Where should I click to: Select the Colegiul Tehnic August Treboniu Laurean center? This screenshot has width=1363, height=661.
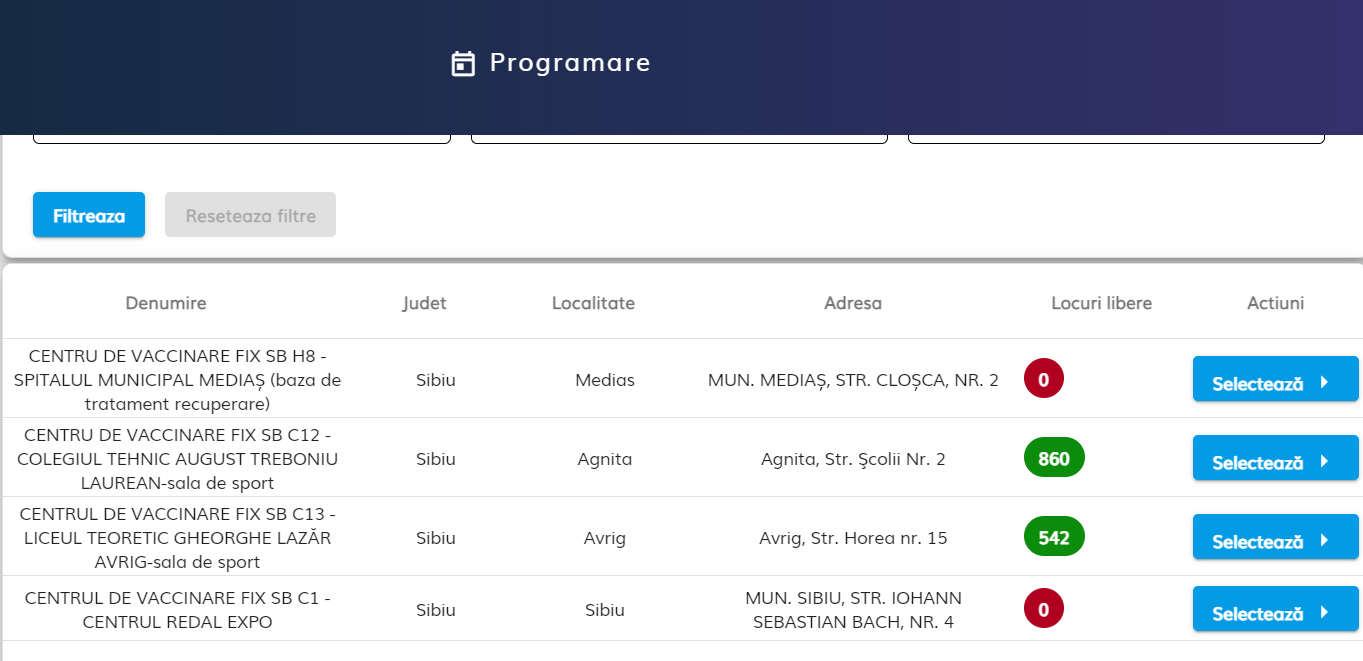pyautogui.click(x=1275, y=458)
